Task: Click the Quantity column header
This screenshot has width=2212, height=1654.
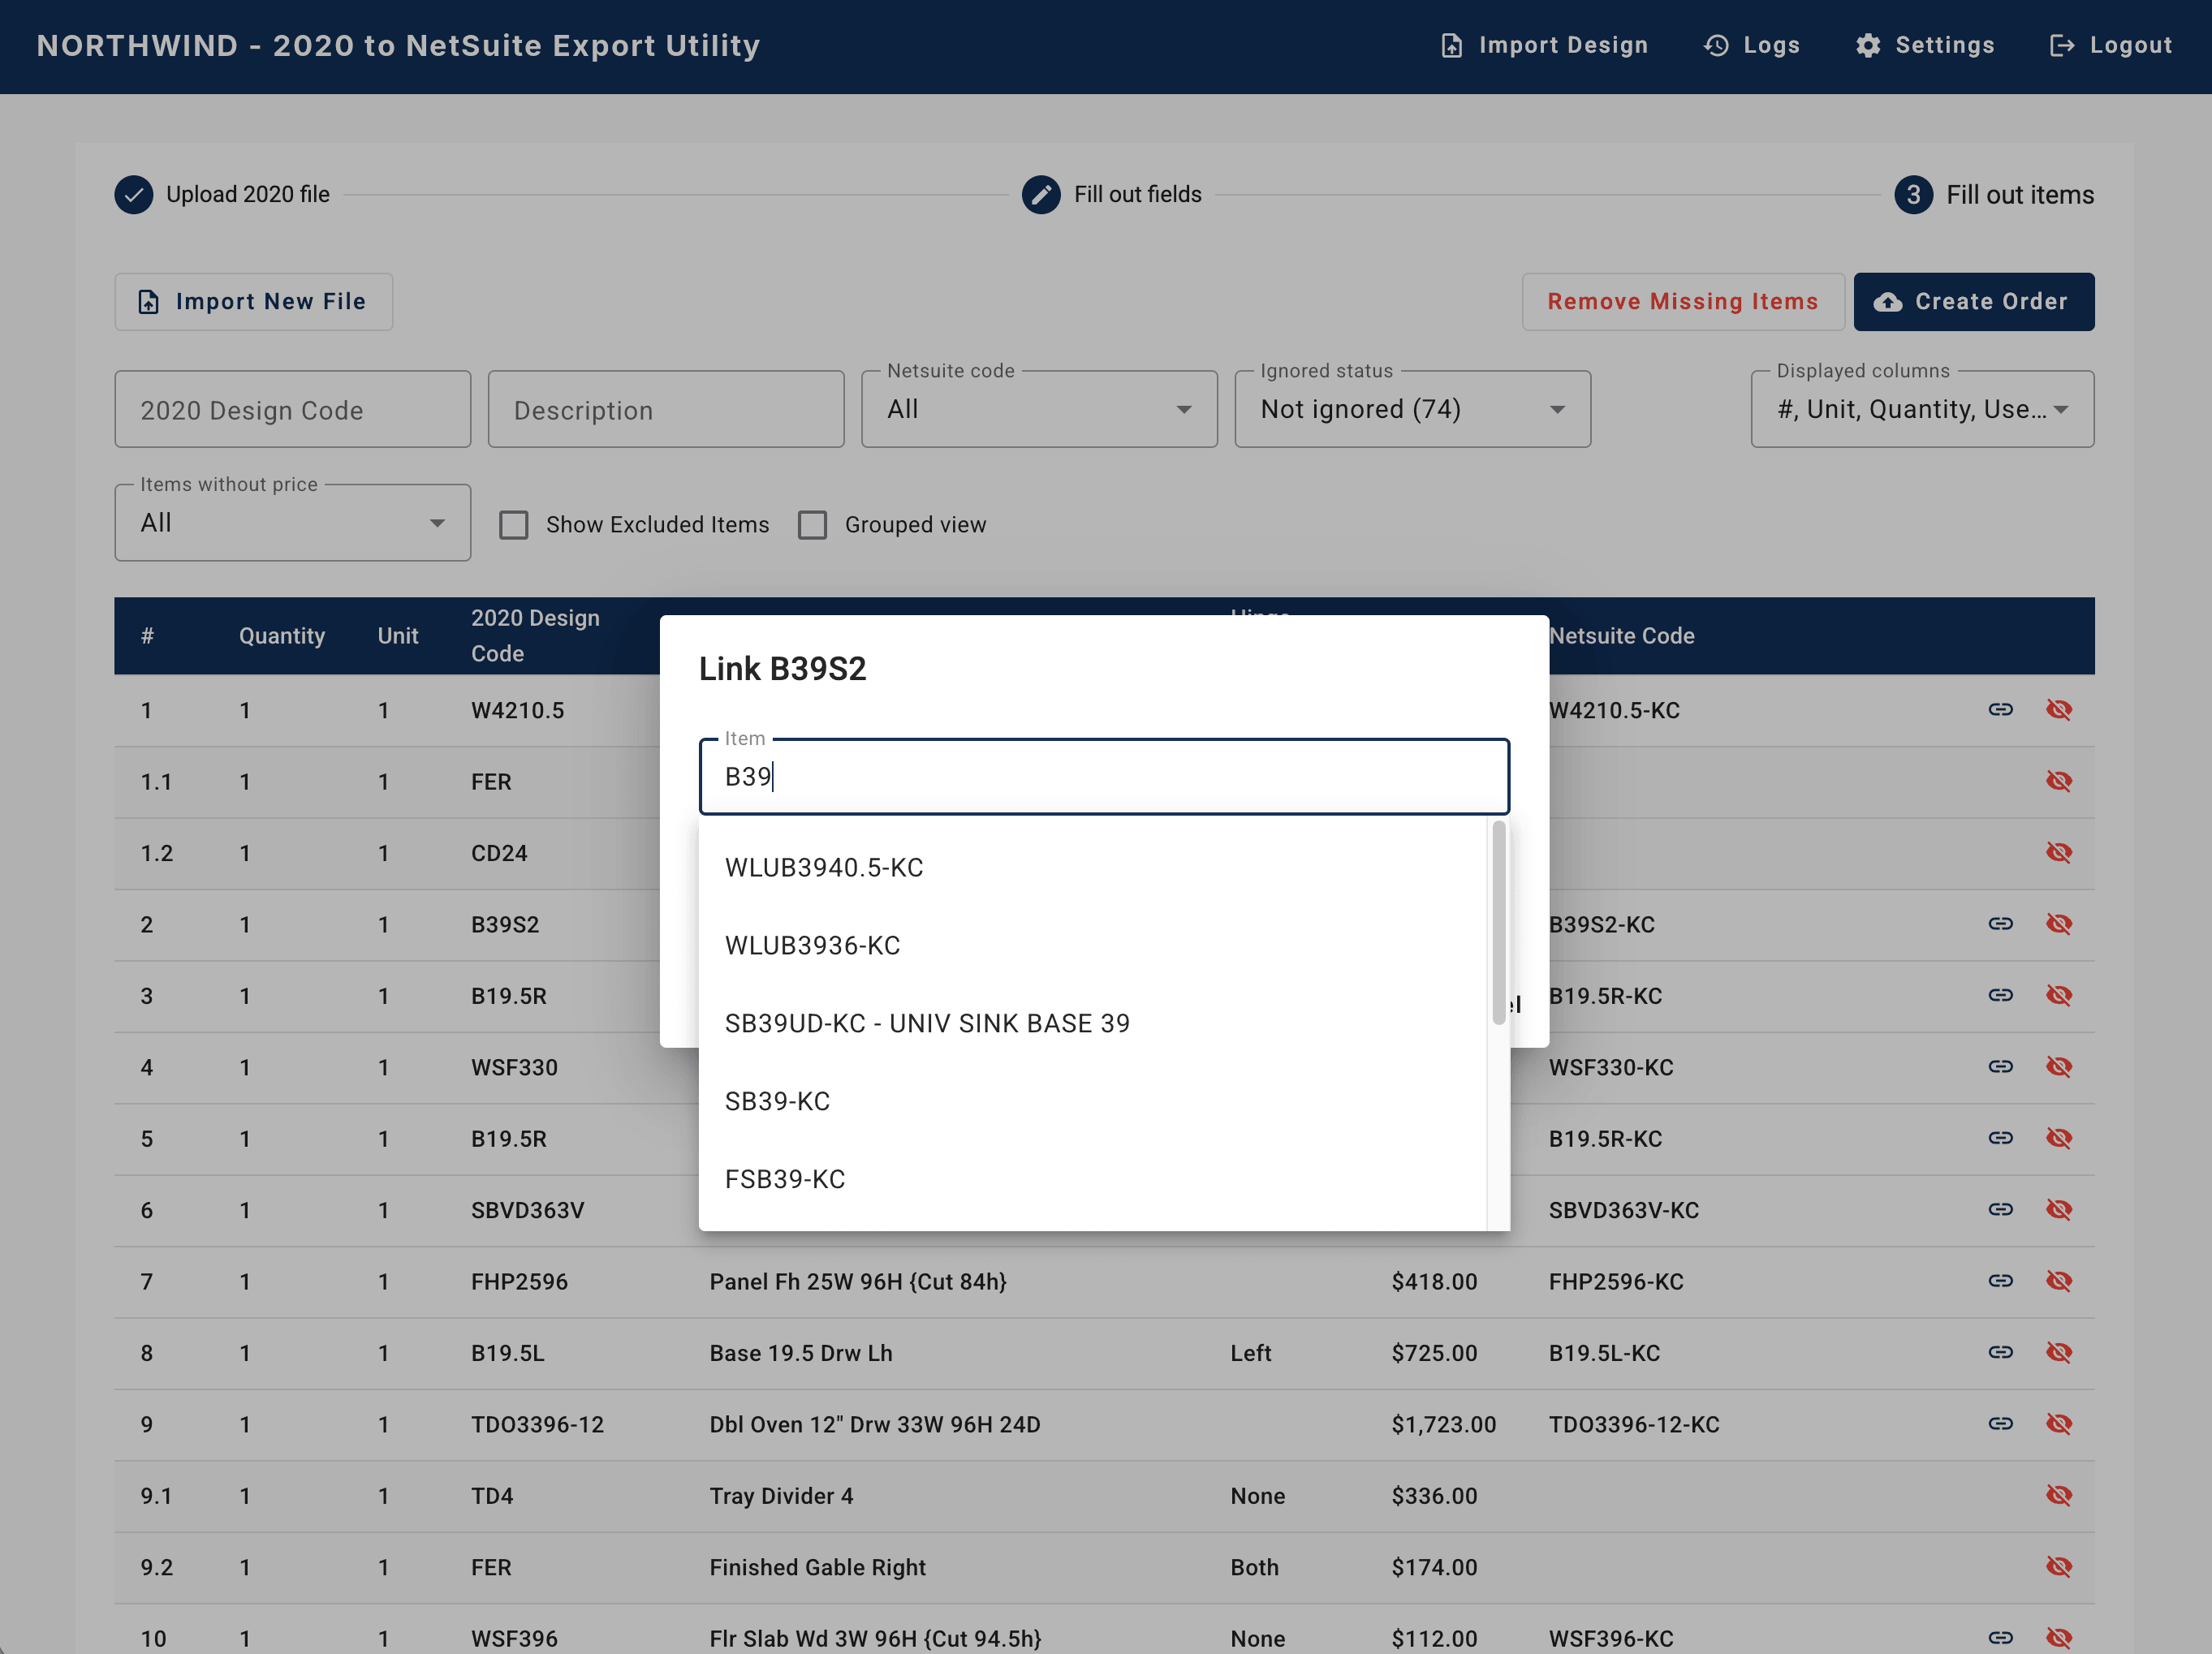Action: [281, 635]
